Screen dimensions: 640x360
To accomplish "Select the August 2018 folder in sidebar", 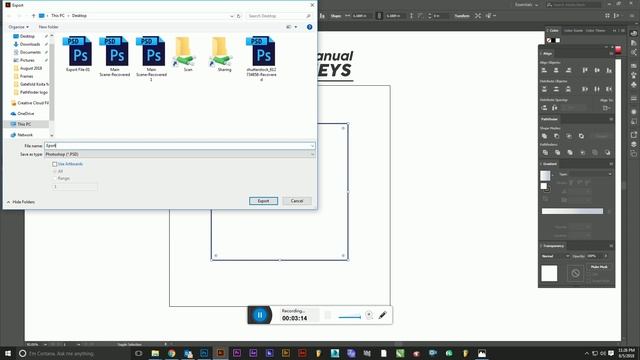I will (31, 68).
